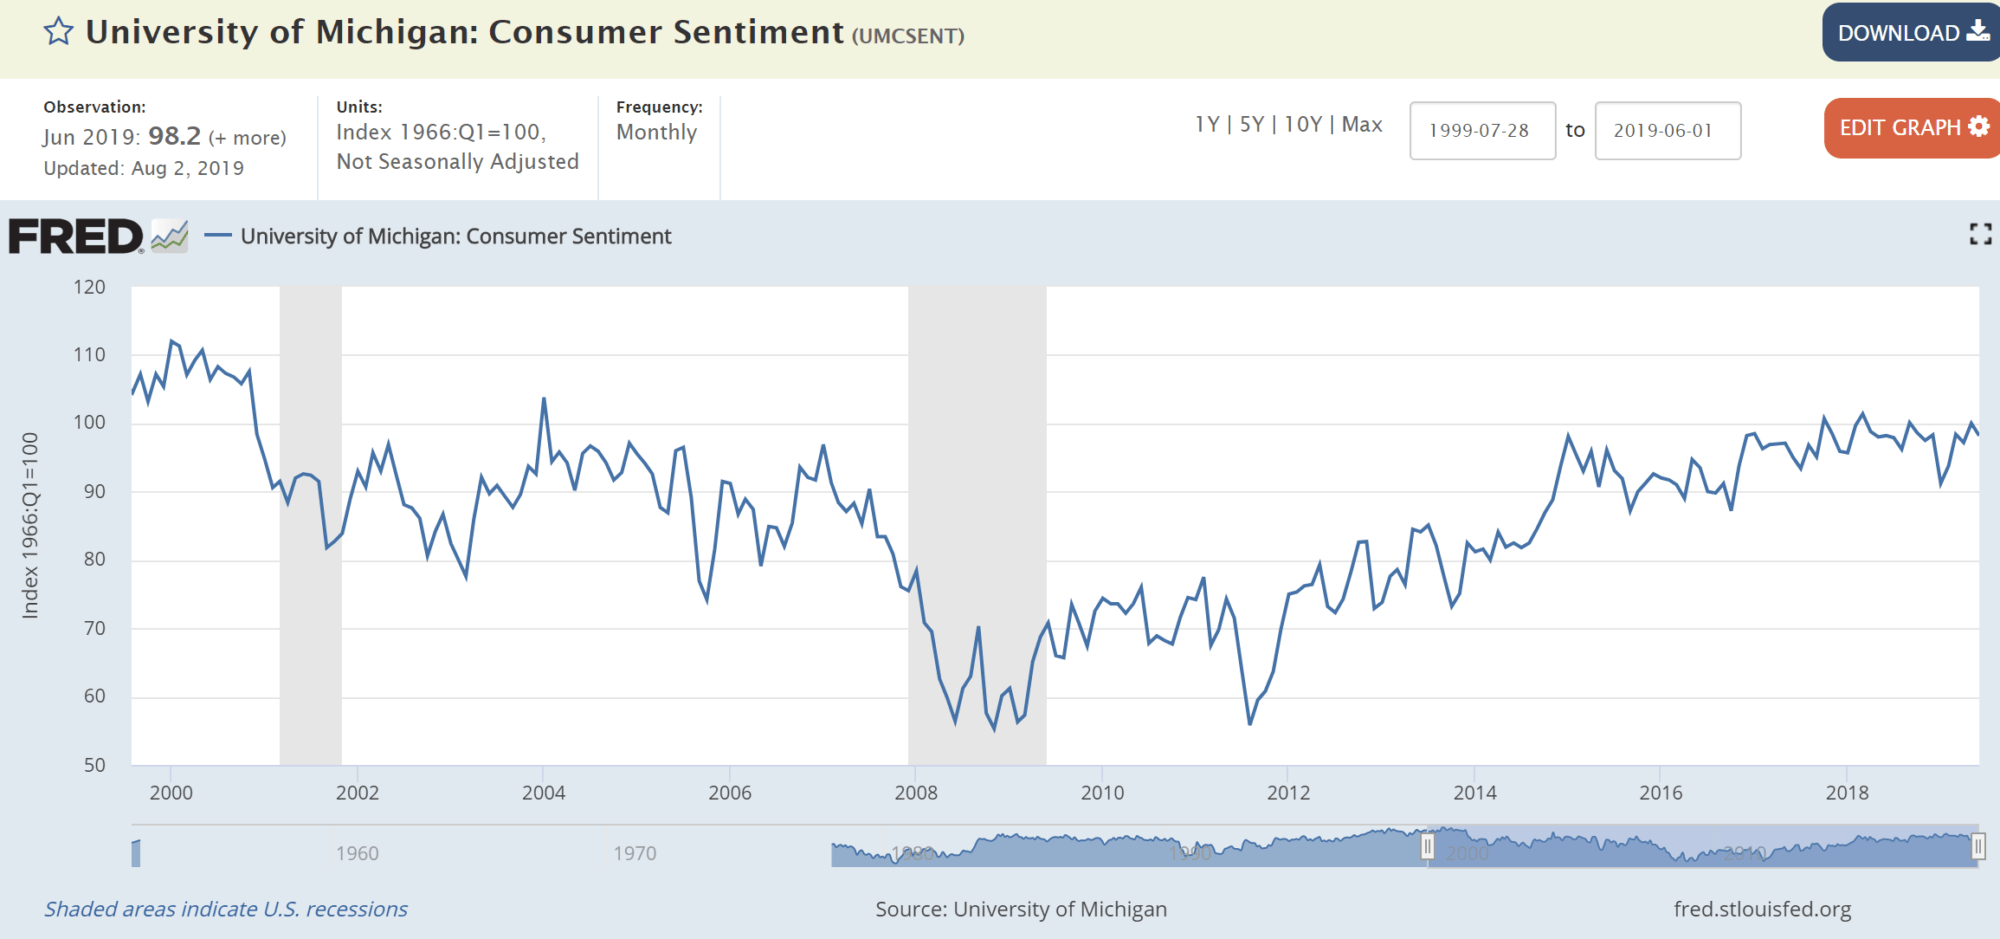Click the favorite star icon beside title

(x=59, y=32)
